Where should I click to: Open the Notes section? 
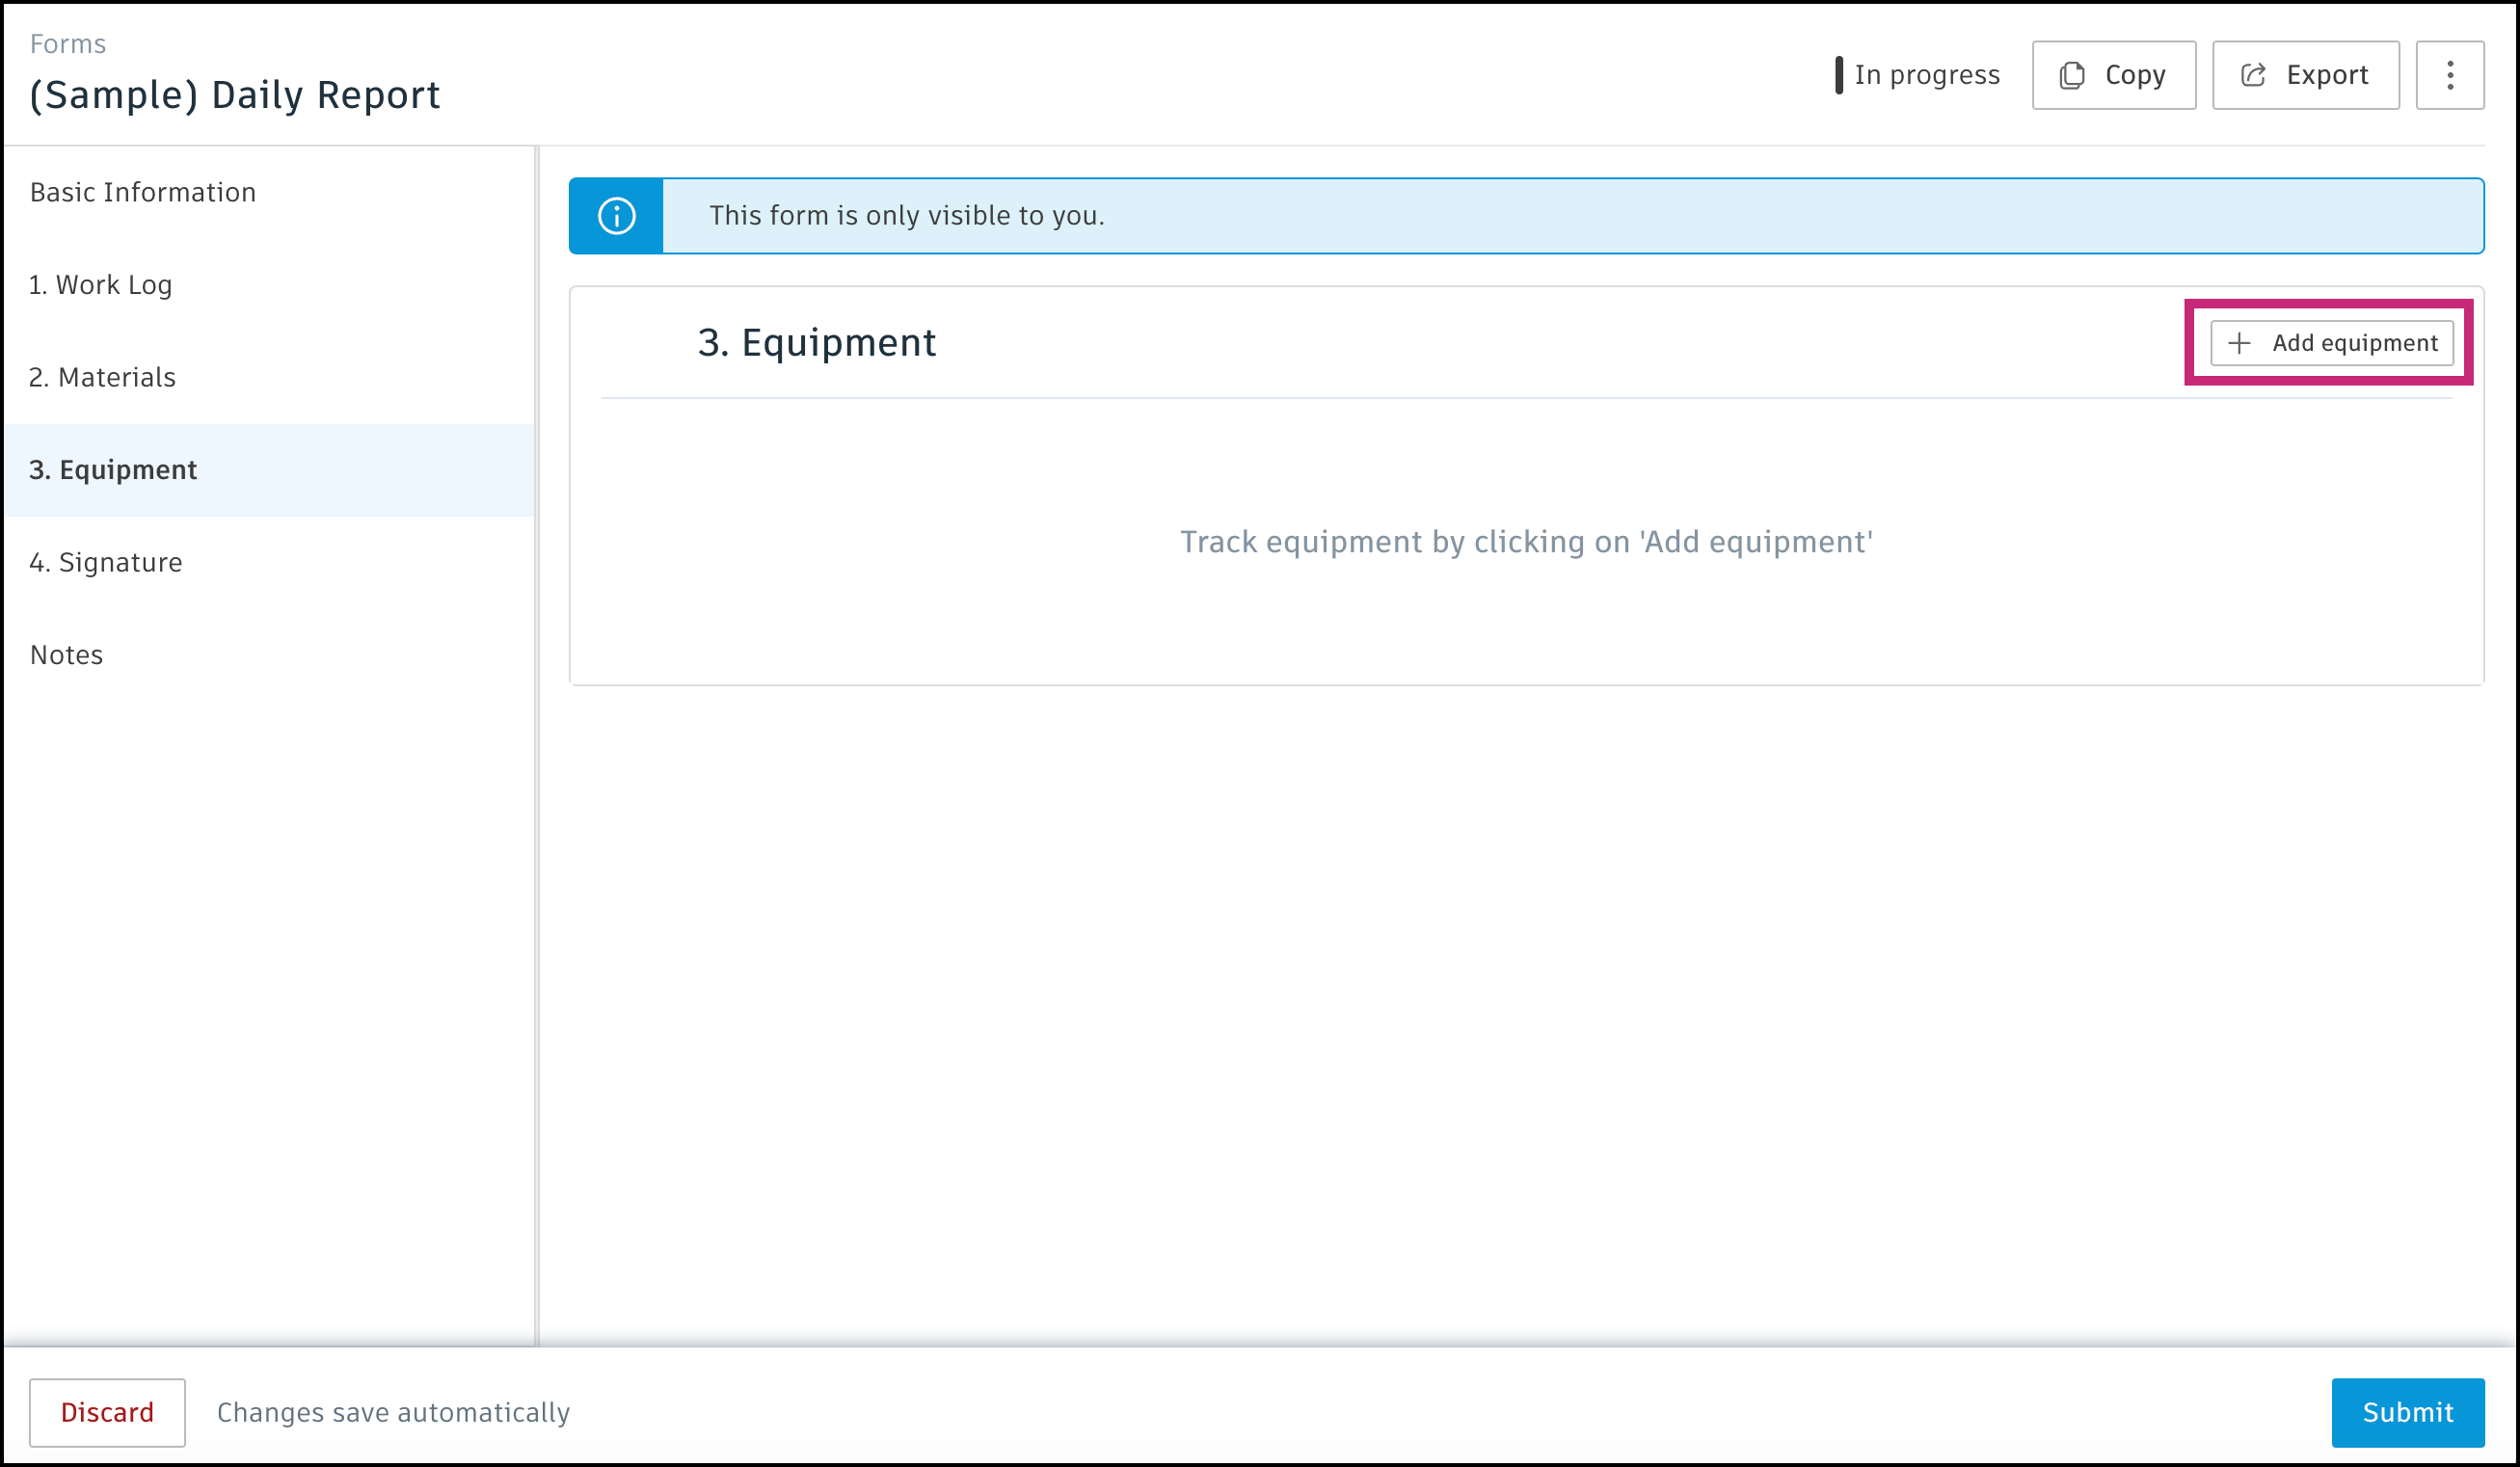[67, 655]
